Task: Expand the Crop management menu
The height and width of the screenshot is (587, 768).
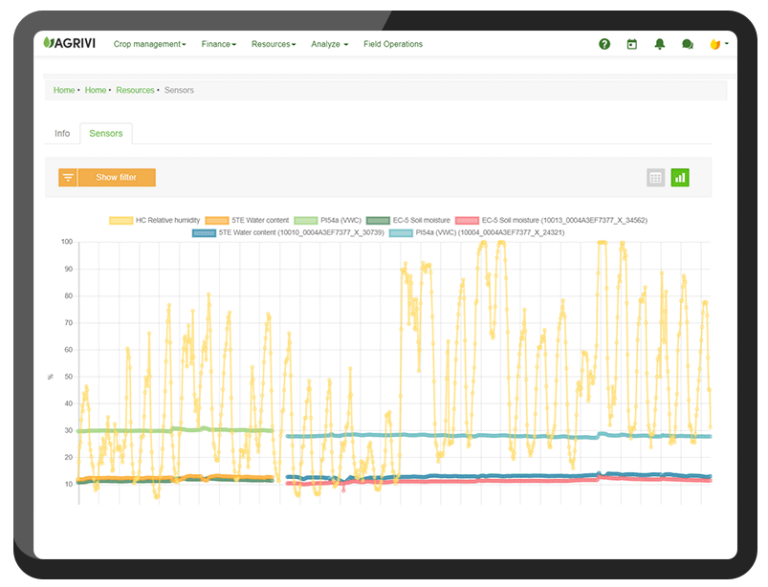Action: click(150, 44)
